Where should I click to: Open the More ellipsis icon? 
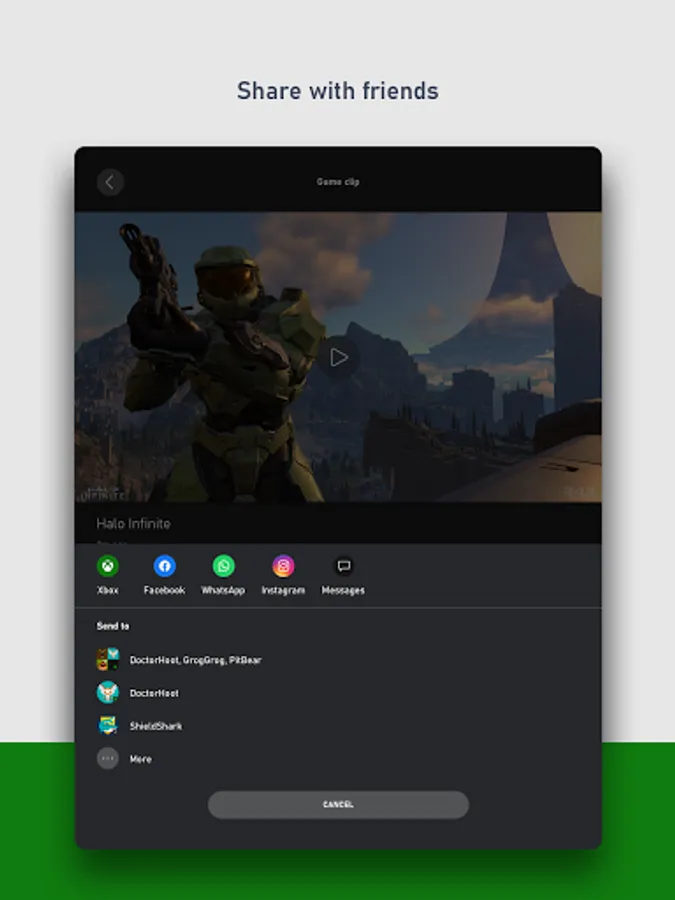(108, 758)
